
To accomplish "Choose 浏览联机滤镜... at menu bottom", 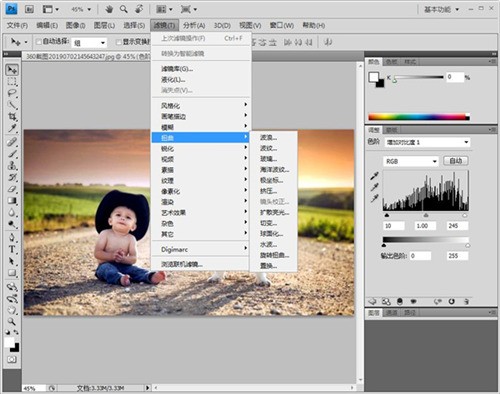I will click(x=201, y=264).
